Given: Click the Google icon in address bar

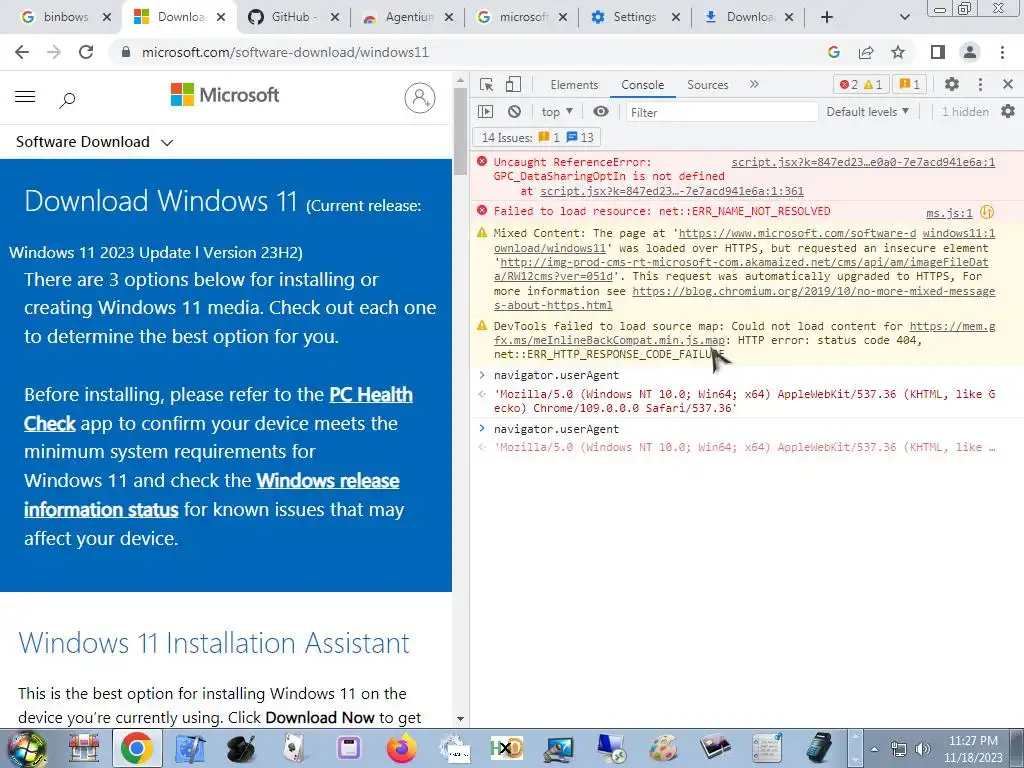Looking at the screenshot, I should coord(834,52).
